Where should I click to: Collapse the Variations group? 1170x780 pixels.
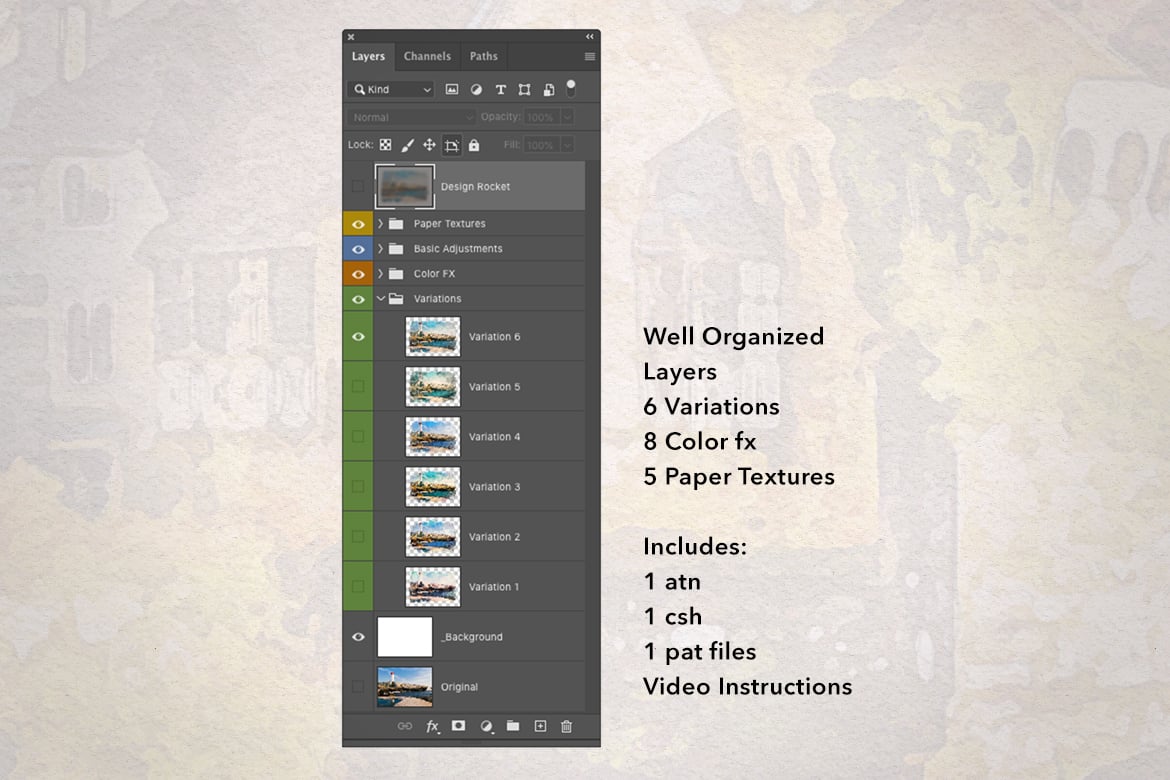pyautogui.click(x=381, y=299)
